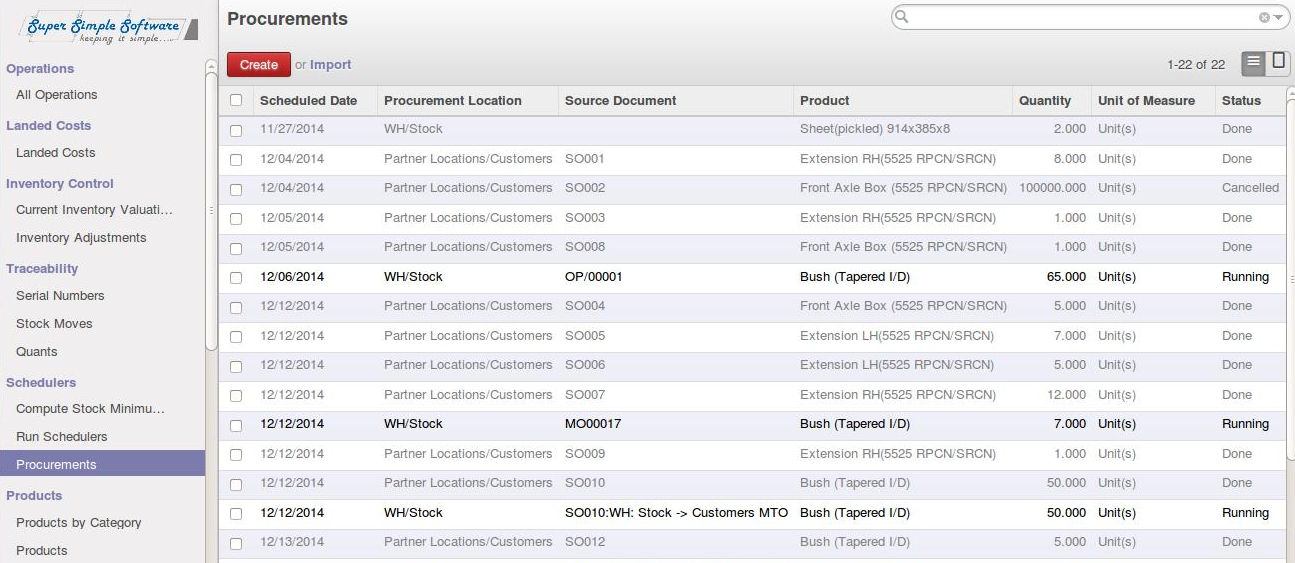The width and height of the screenshot is (1295, 563).
Task: Click the SO009 source document cell
Action: (585, 454)
